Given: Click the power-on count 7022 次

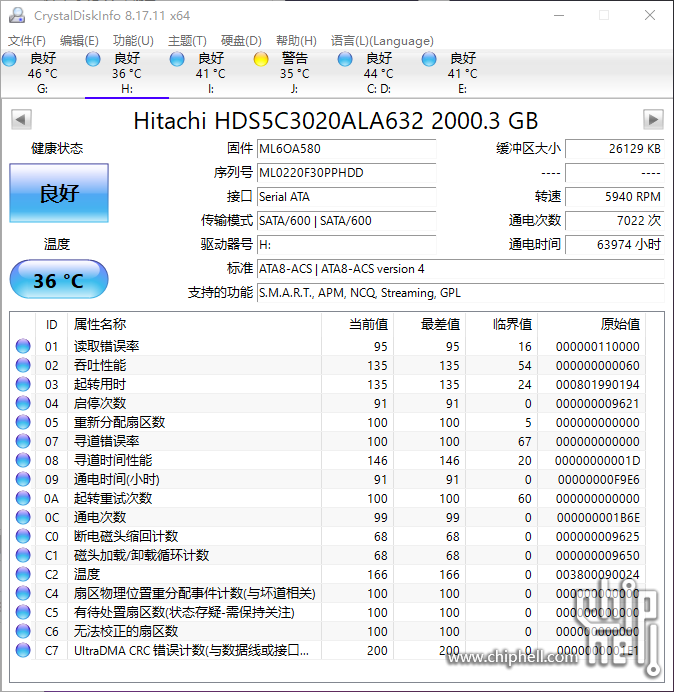Looking at the screenshot, I should (615, 220).
